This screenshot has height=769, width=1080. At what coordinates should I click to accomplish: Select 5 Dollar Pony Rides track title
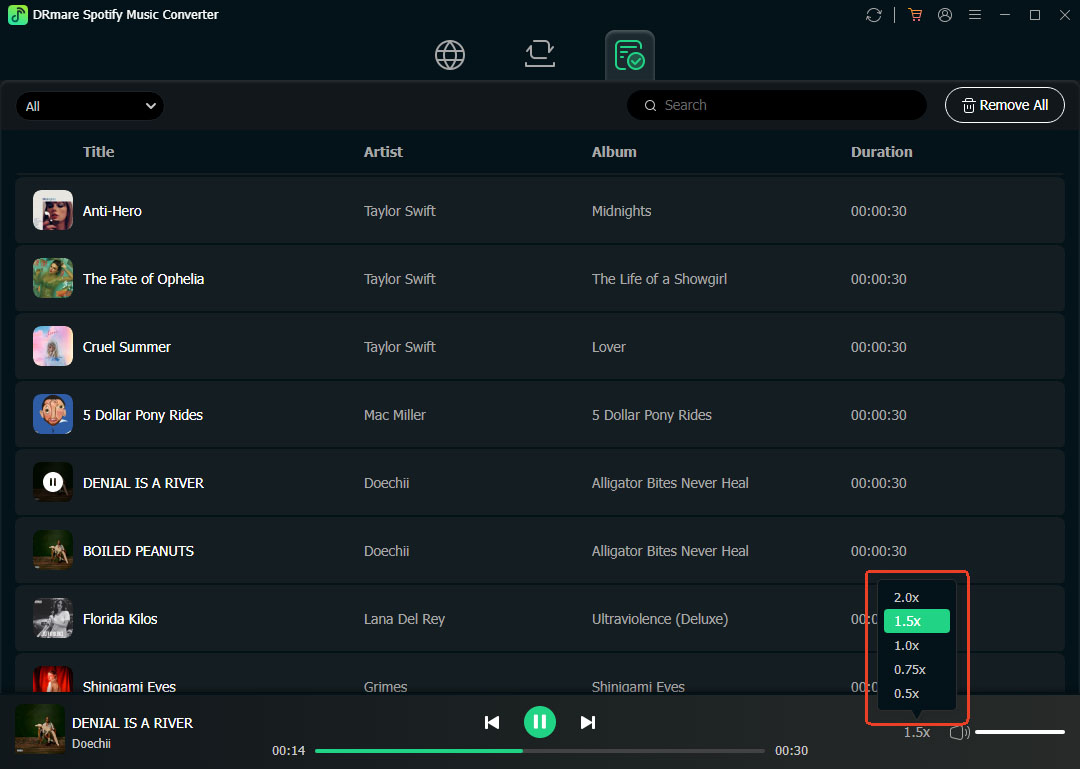click(143, 415)
